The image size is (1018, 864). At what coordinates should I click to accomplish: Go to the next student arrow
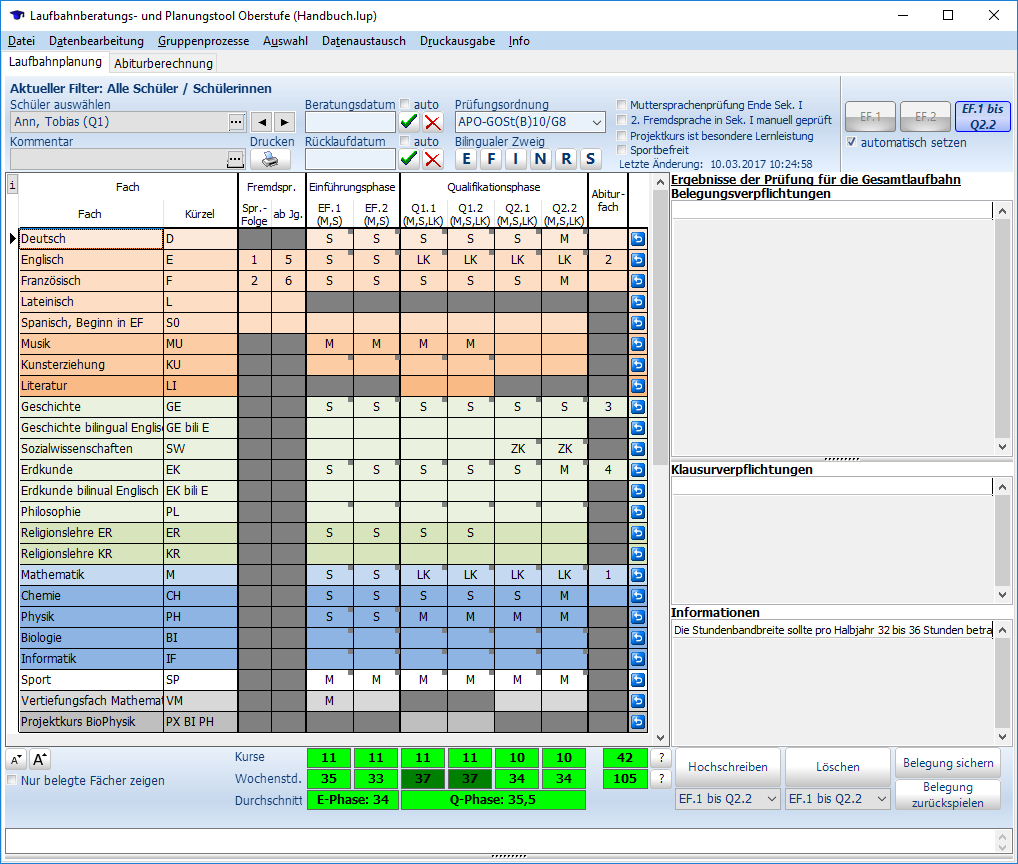click(284, 122)
